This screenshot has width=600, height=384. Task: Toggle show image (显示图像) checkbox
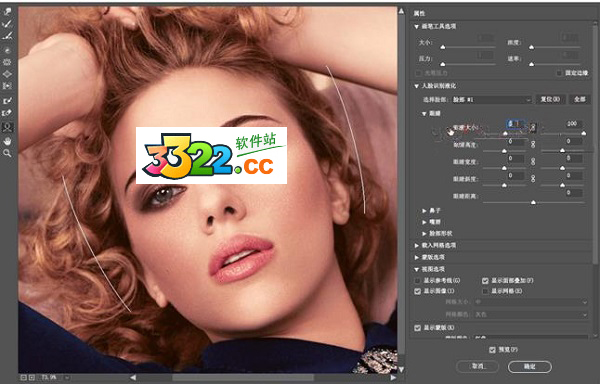point(417,291)
